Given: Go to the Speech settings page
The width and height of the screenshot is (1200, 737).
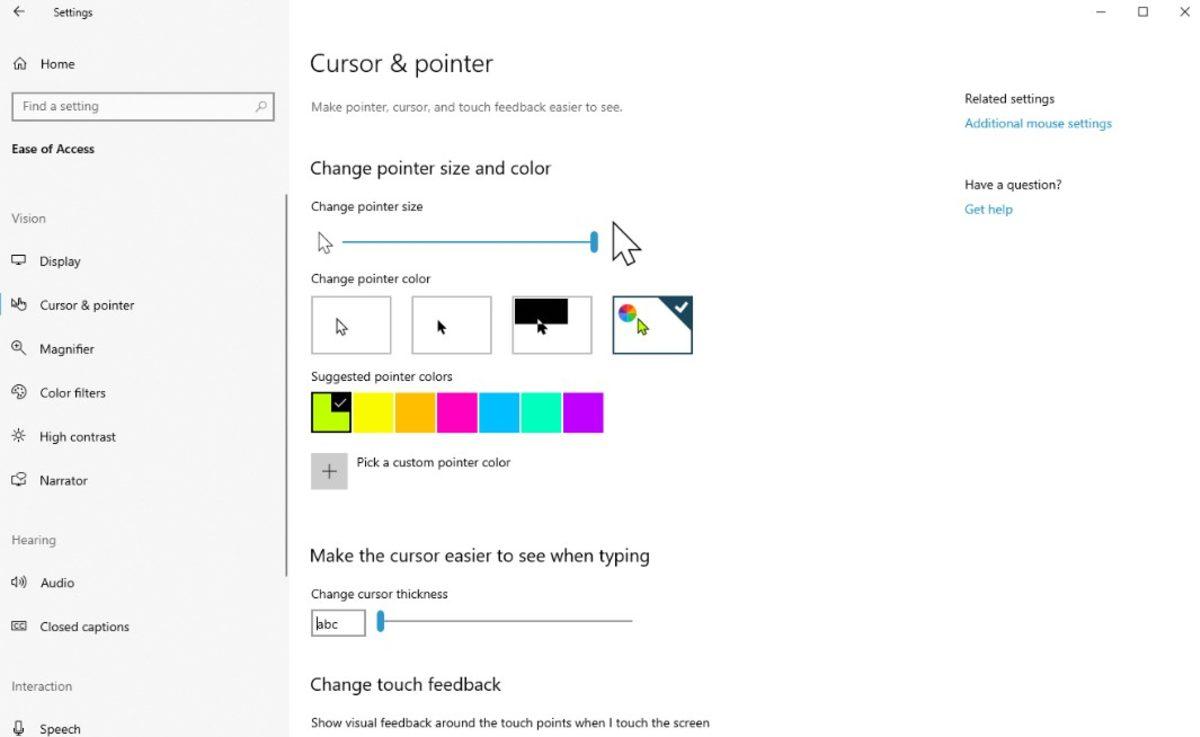Looking at the screenshot, I should pyautogui.click(x=61, y=728).
